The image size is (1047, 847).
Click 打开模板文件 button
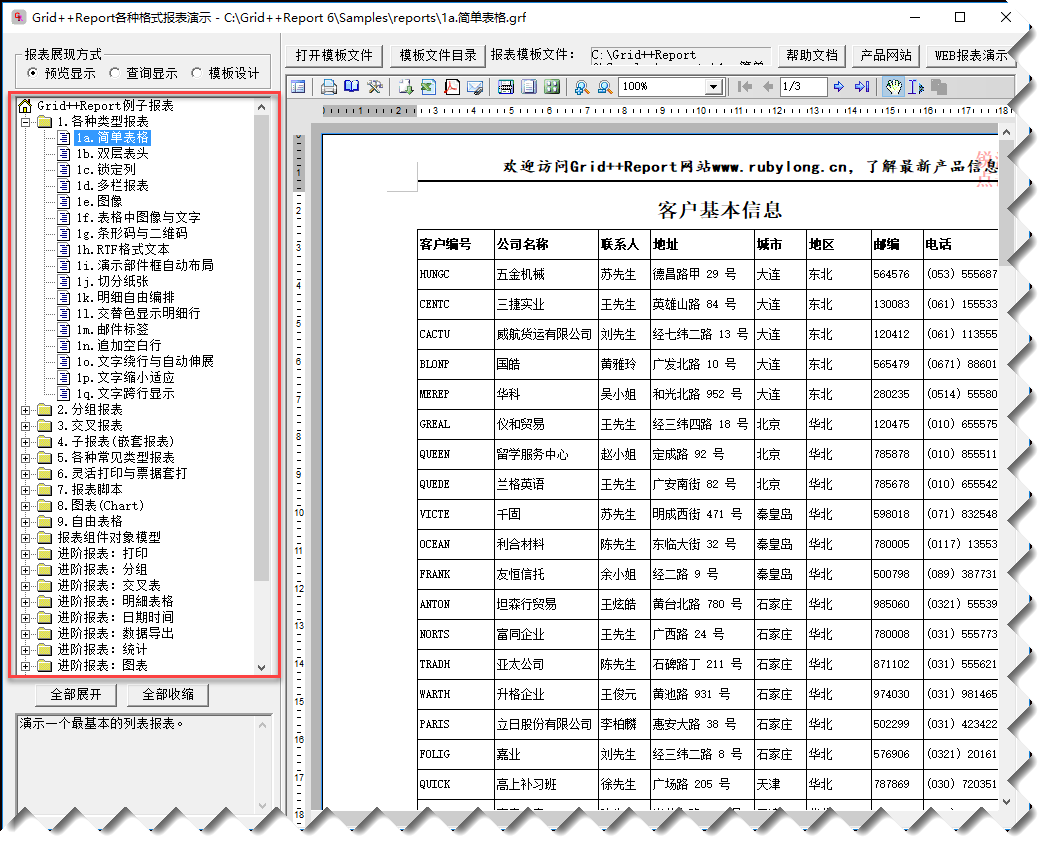[334, 55]
